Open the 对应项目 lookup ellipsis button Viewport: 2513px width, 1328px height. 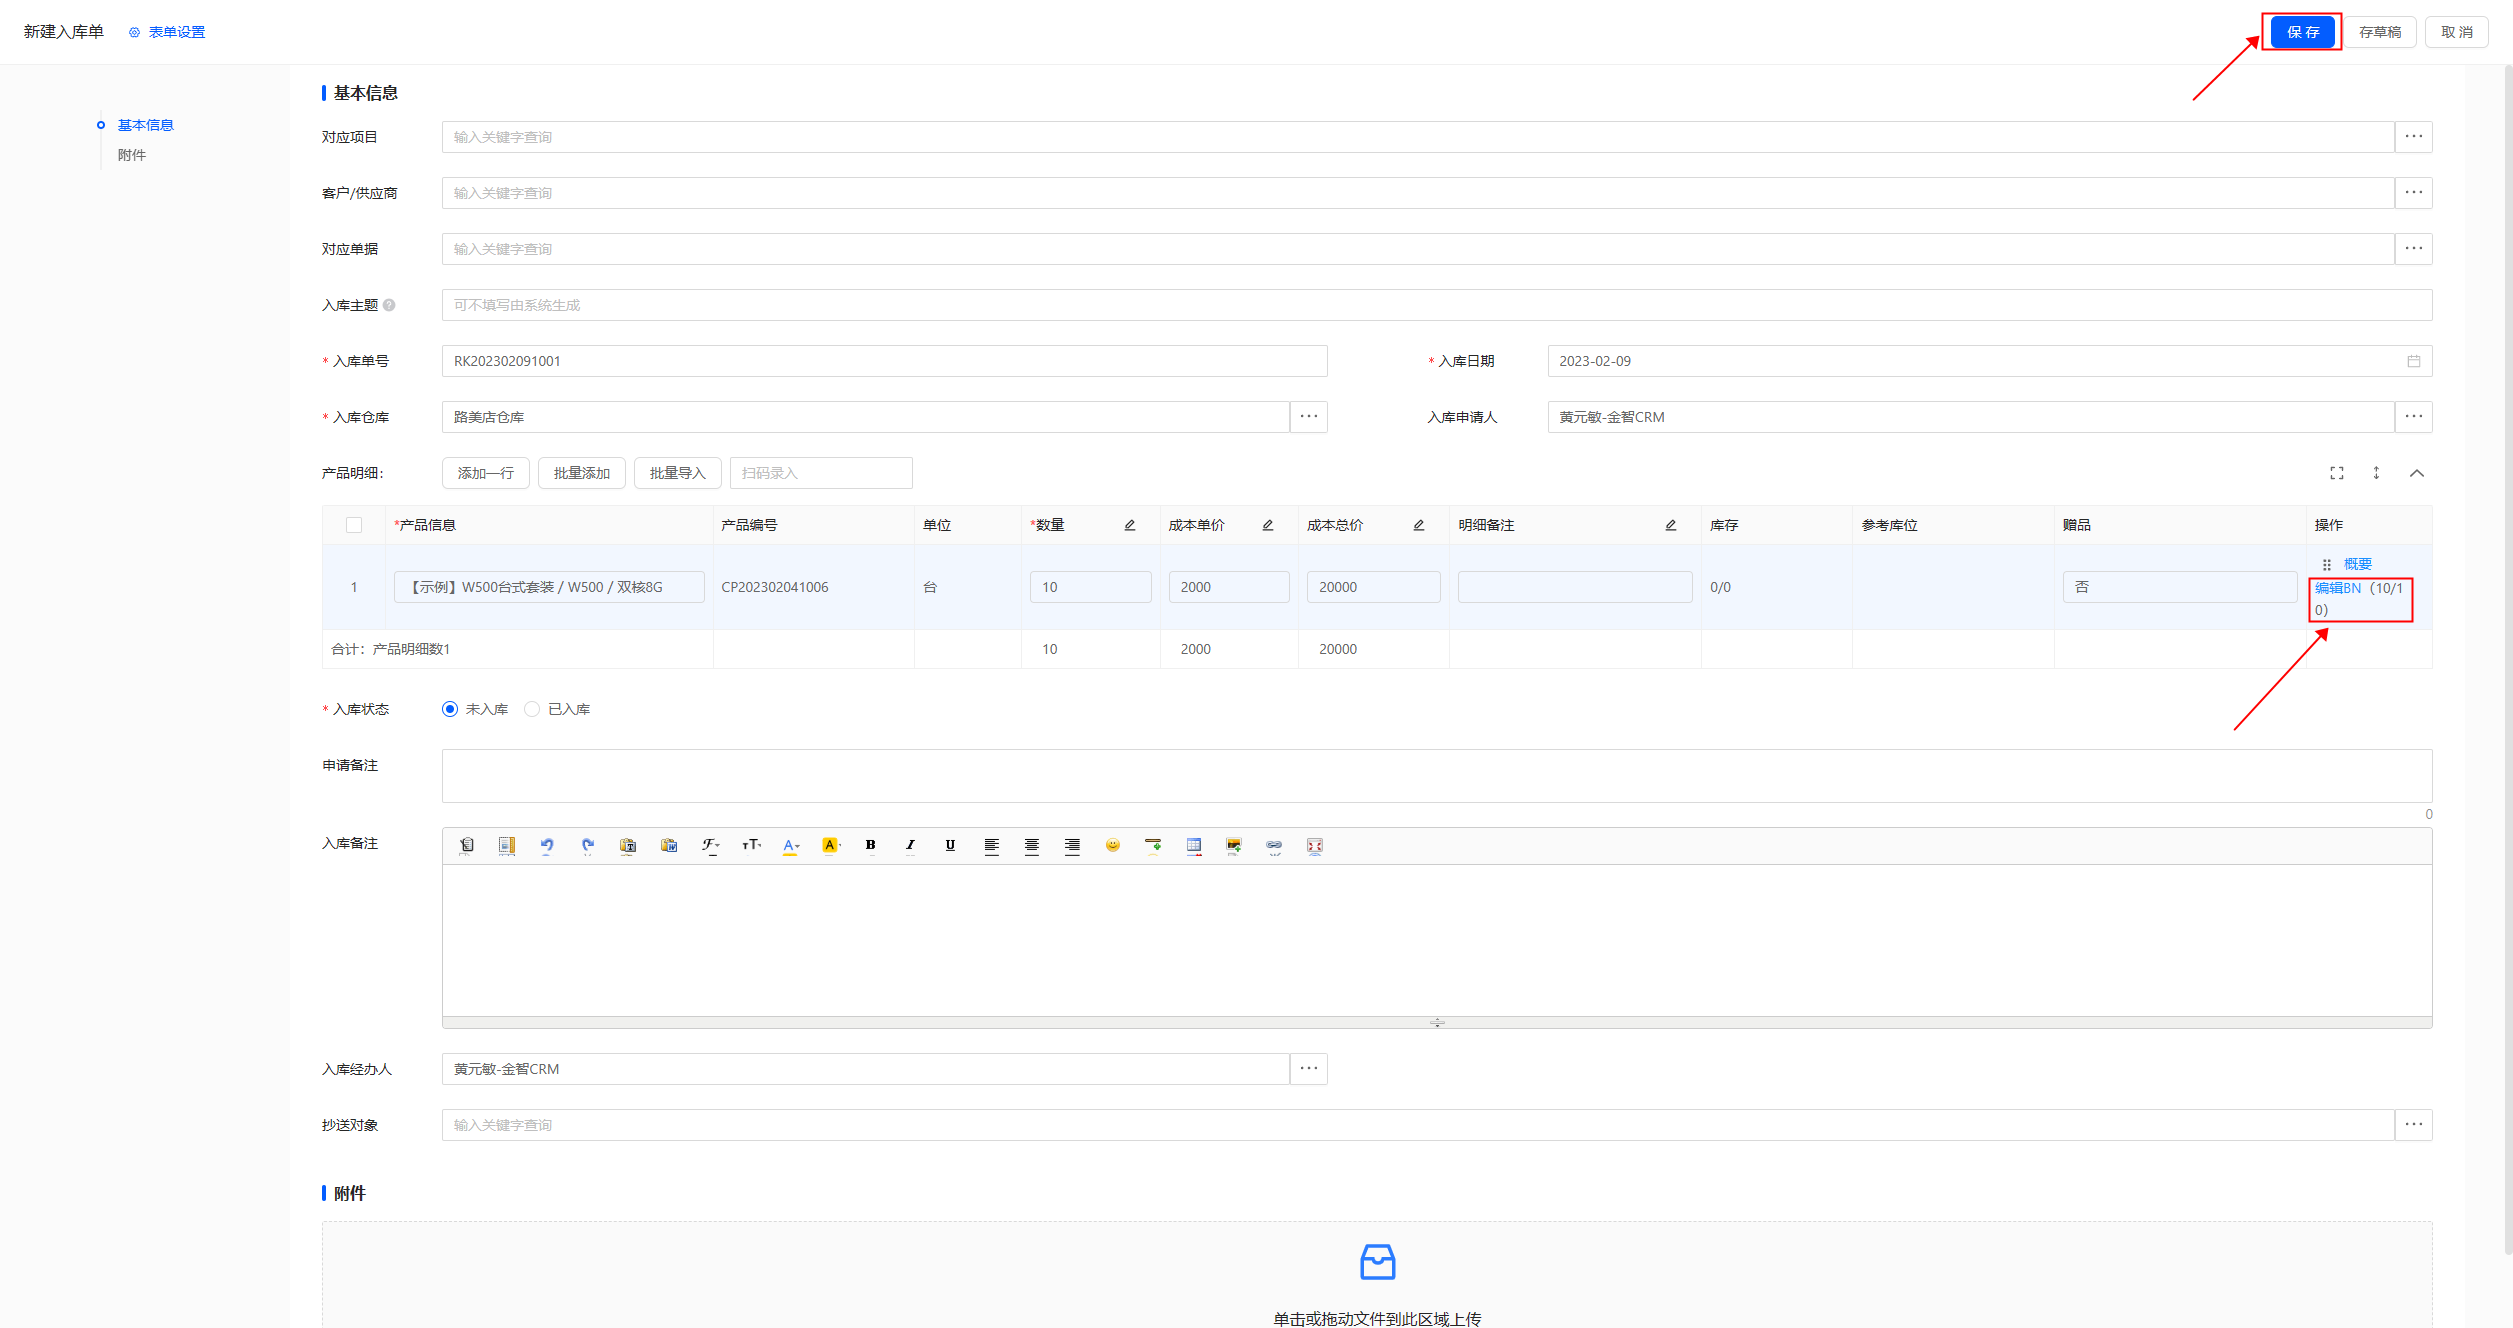[x=2414, y=137]
